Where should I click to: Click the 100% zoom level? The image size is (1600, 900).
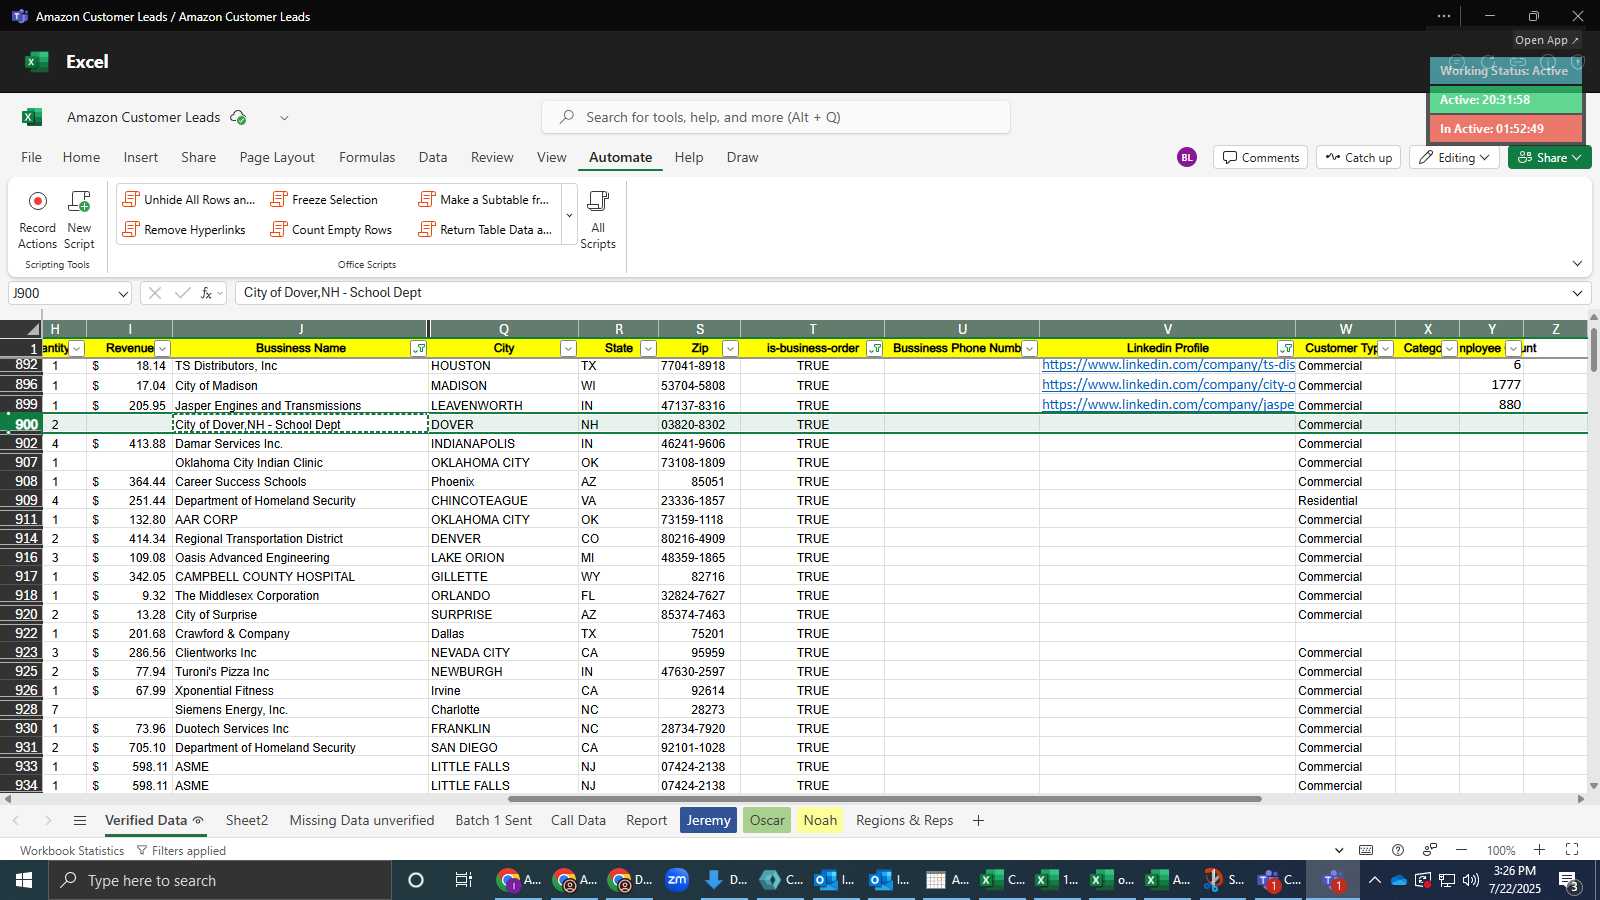pos(1501,851)
